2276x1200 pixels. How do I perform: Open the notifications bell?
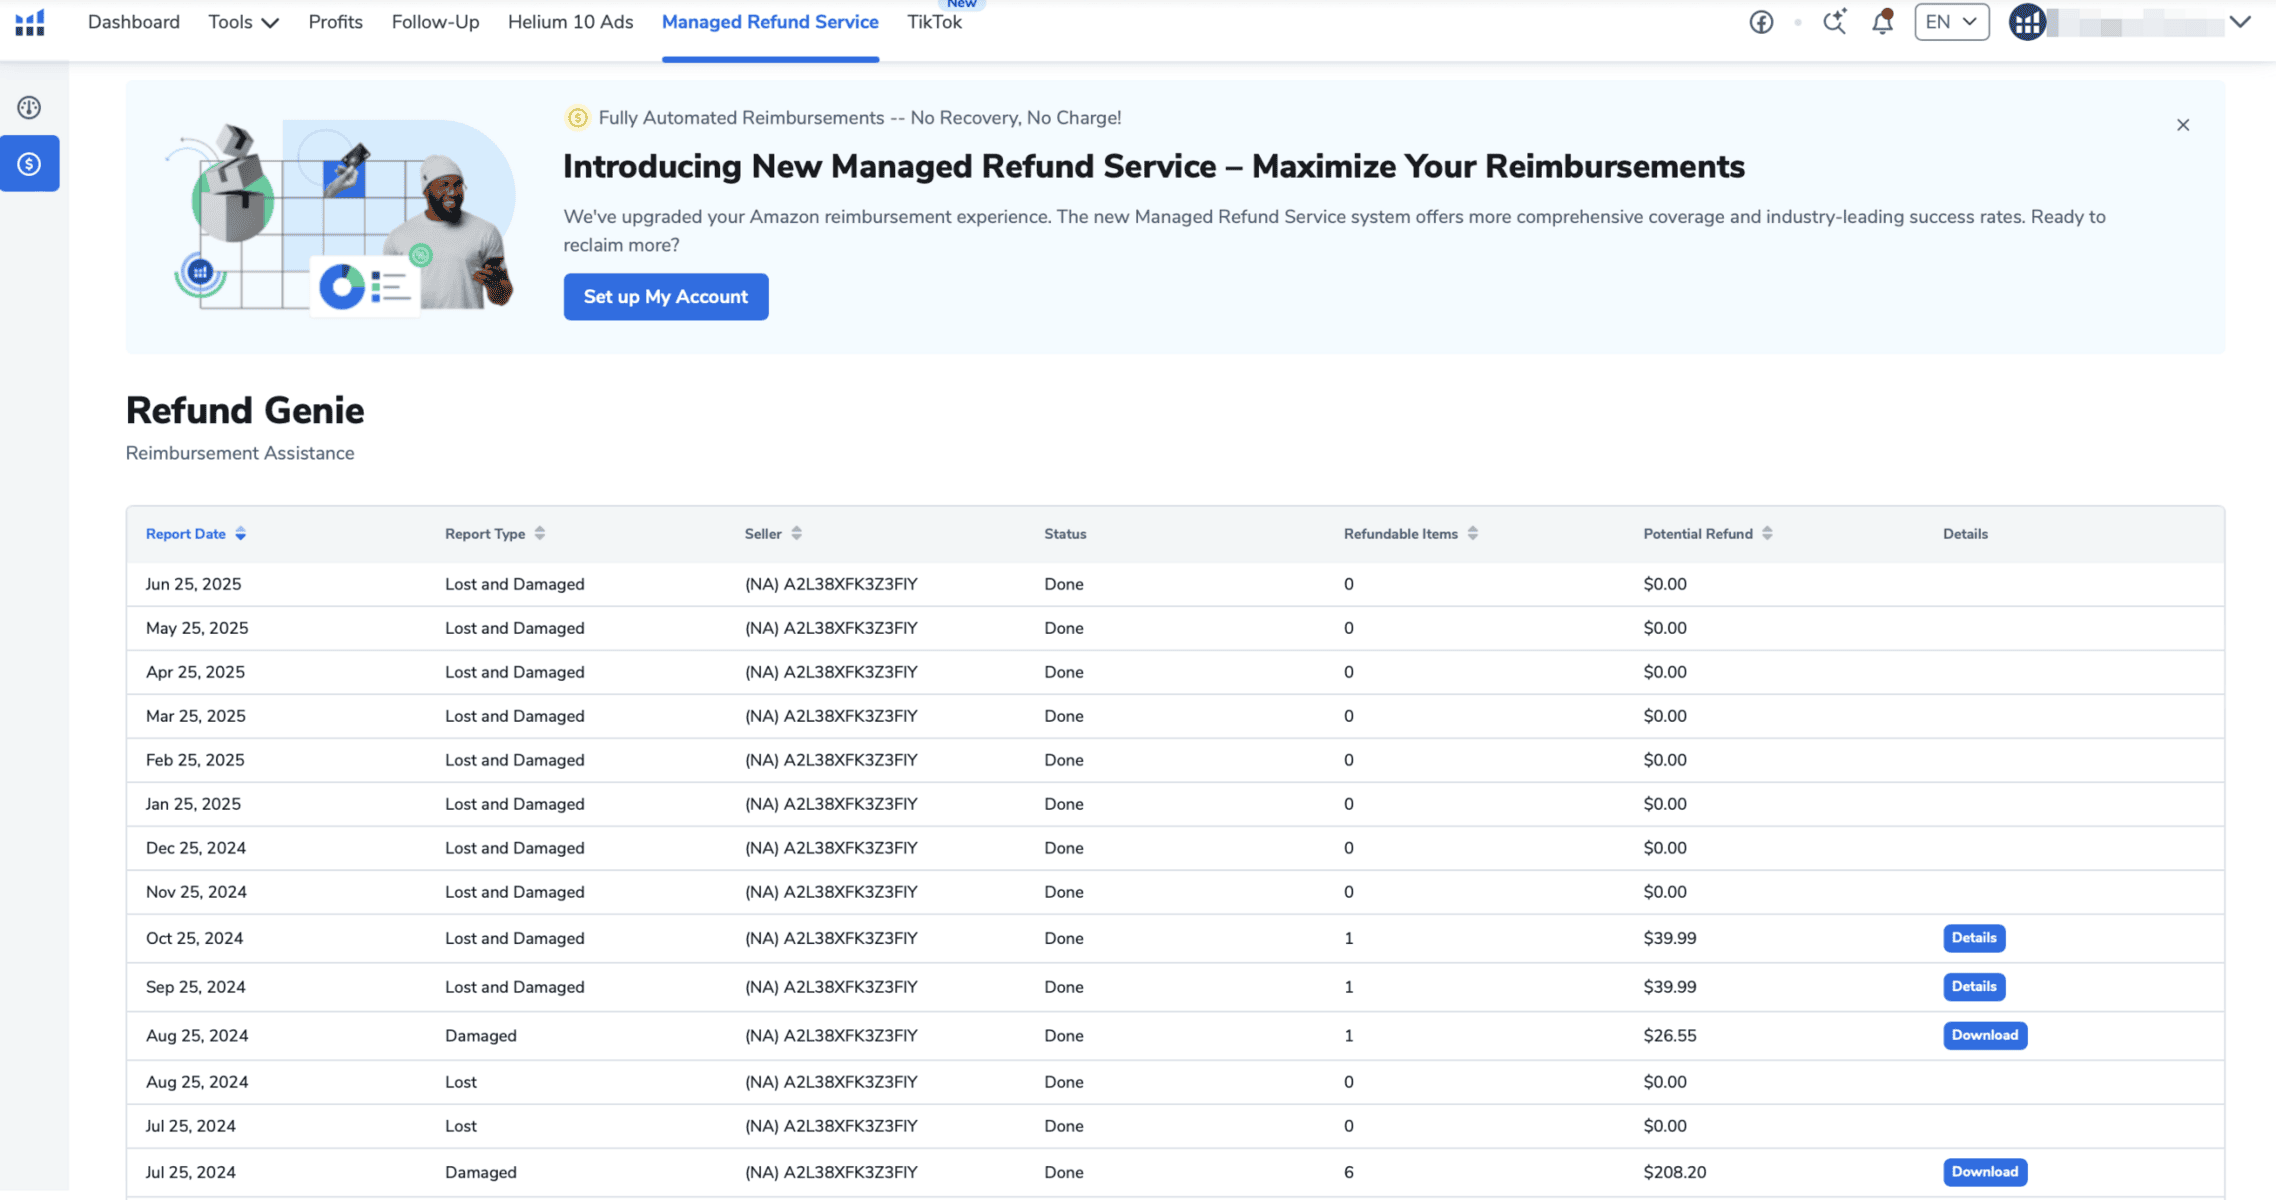click(x=1882, y=22)
